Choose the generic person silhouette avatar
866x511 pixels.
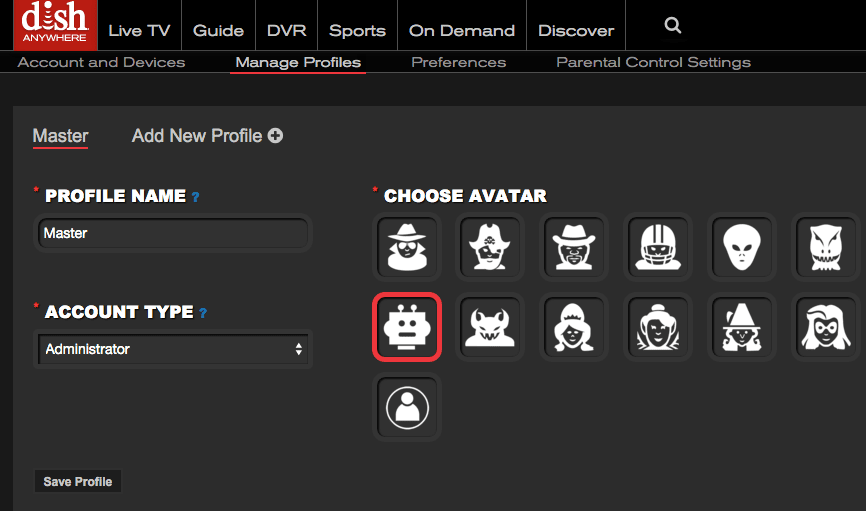(x=406, y=407)
